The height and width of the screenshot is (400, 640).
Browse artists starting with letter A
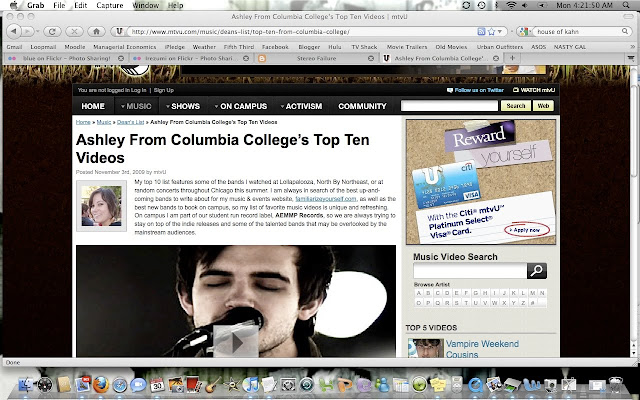click(x=418, y=293)
